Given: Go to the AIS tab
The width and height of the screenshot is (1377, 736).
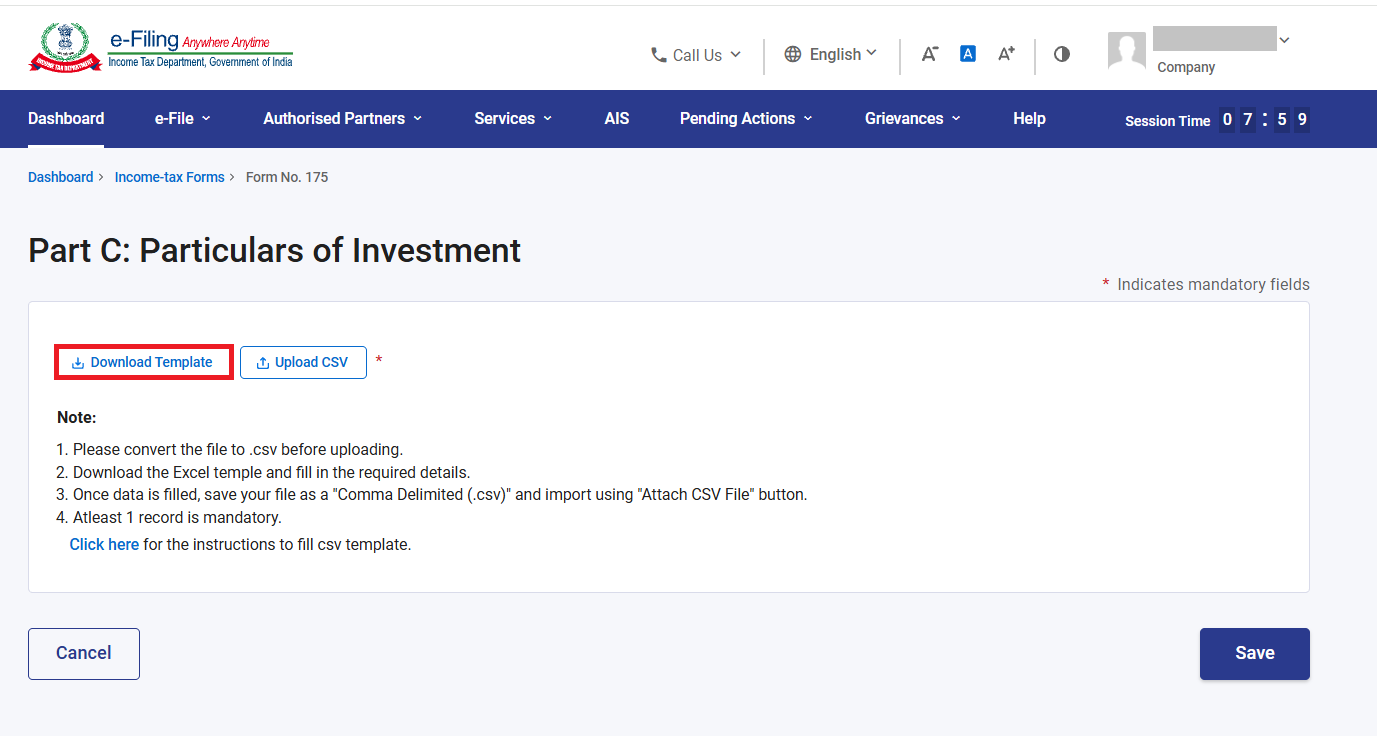Looking at the screenshot, I should [617, 118].
